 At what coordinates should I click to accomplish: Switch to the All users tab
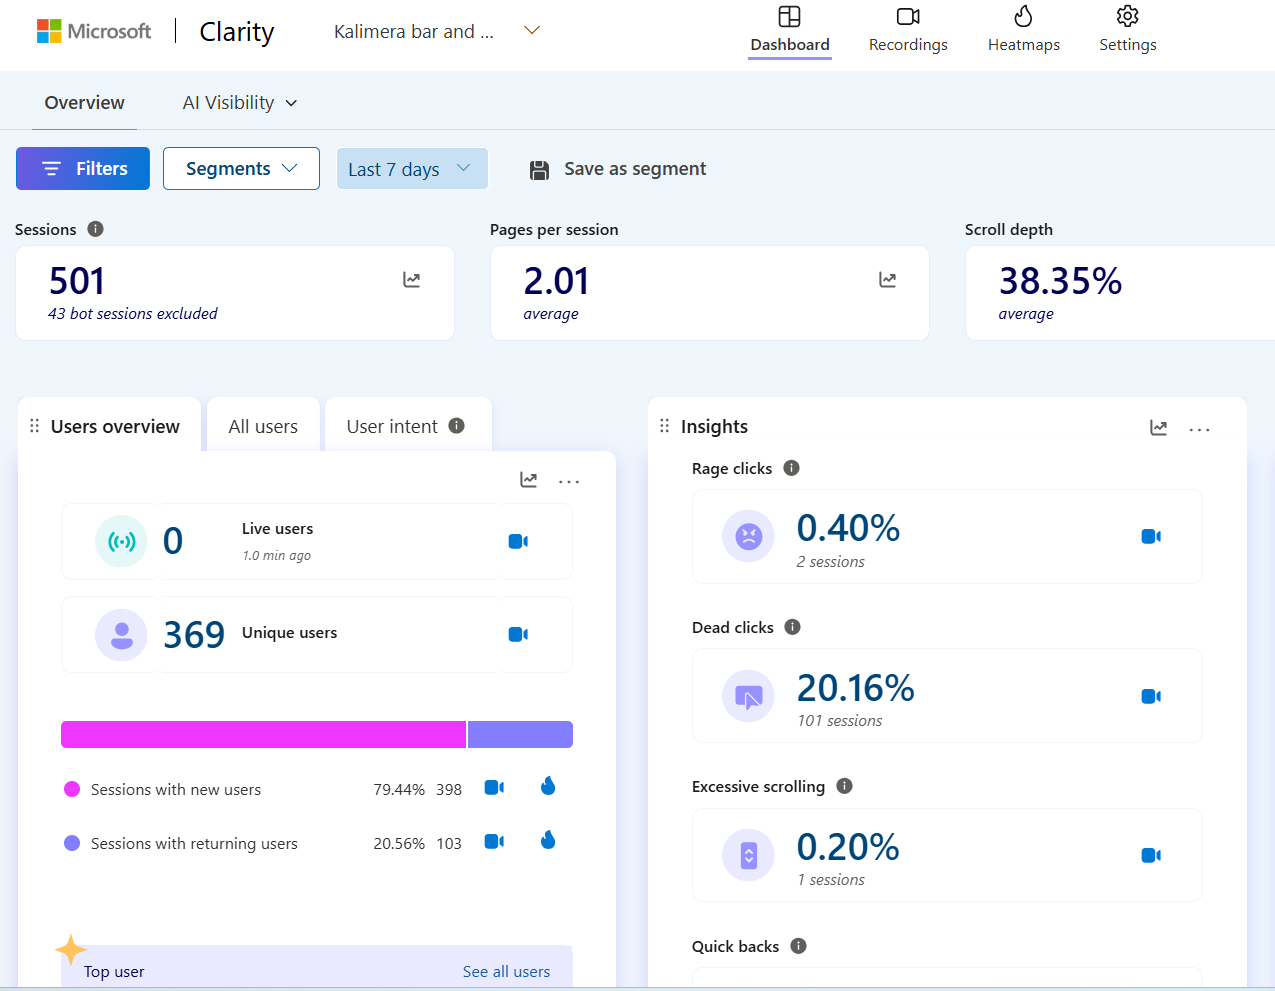pyautogui.click(x=263, y=426)
